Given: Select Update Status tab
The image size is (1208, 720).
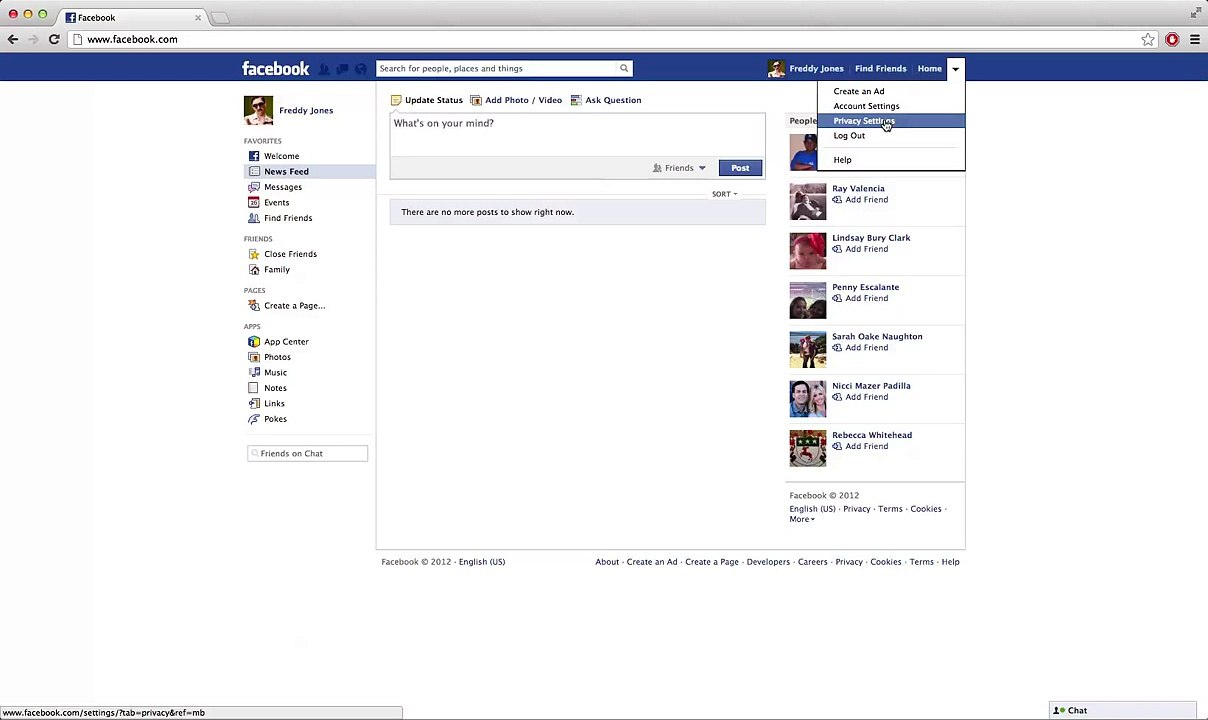Looking at the screenshot, I should (427, 100).
